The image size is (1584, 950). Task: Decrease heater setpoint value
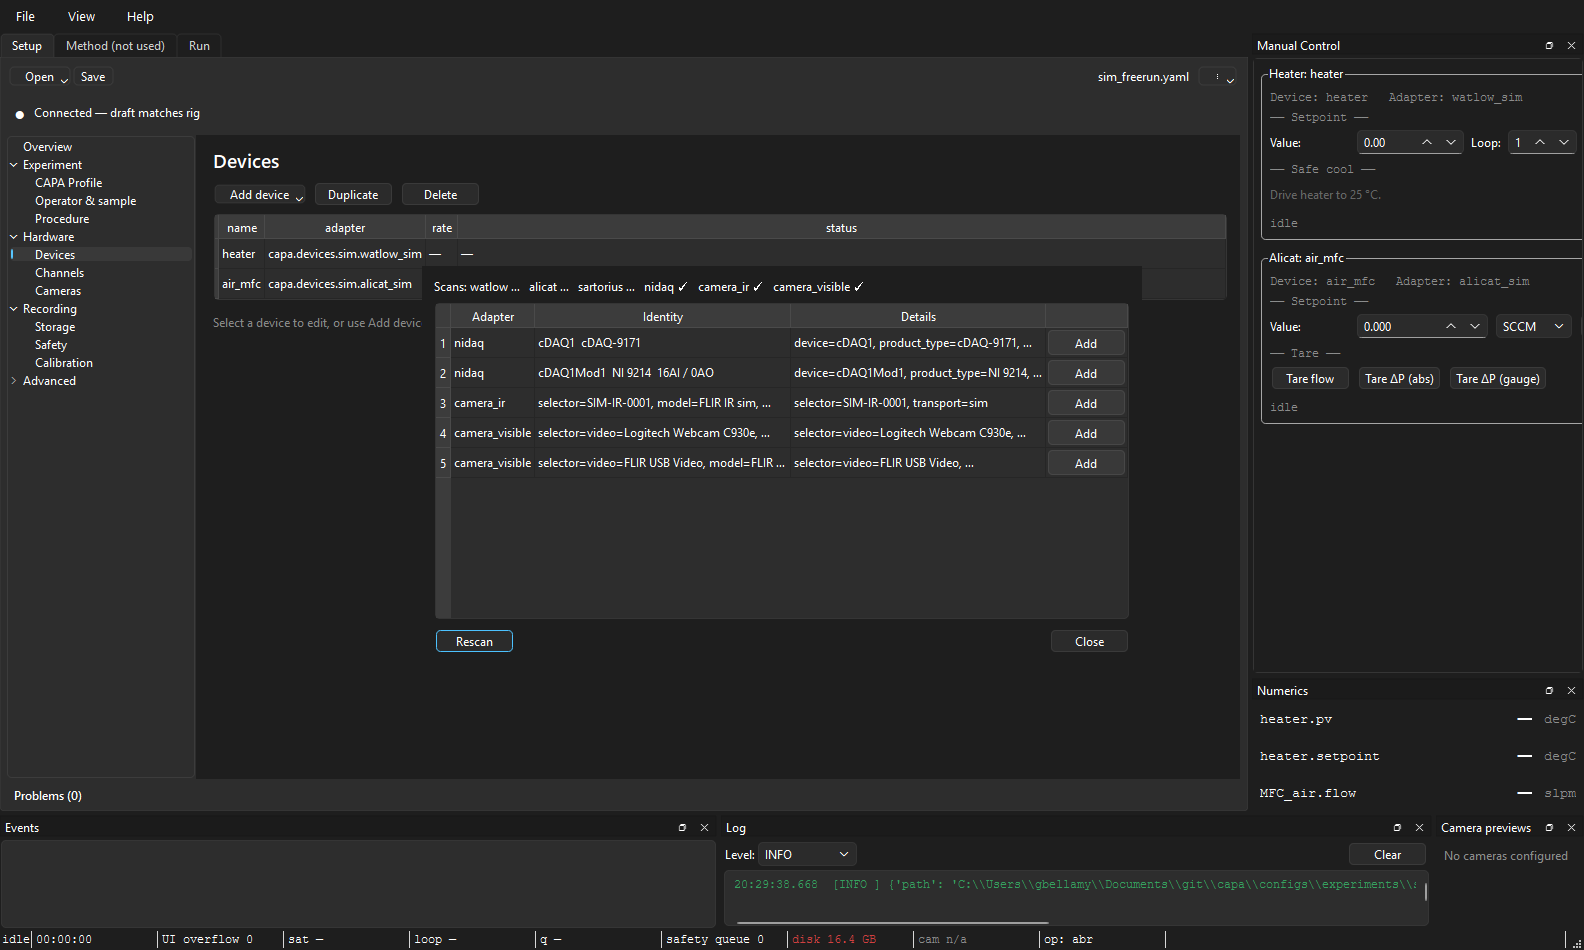(x=1451, y=143)
